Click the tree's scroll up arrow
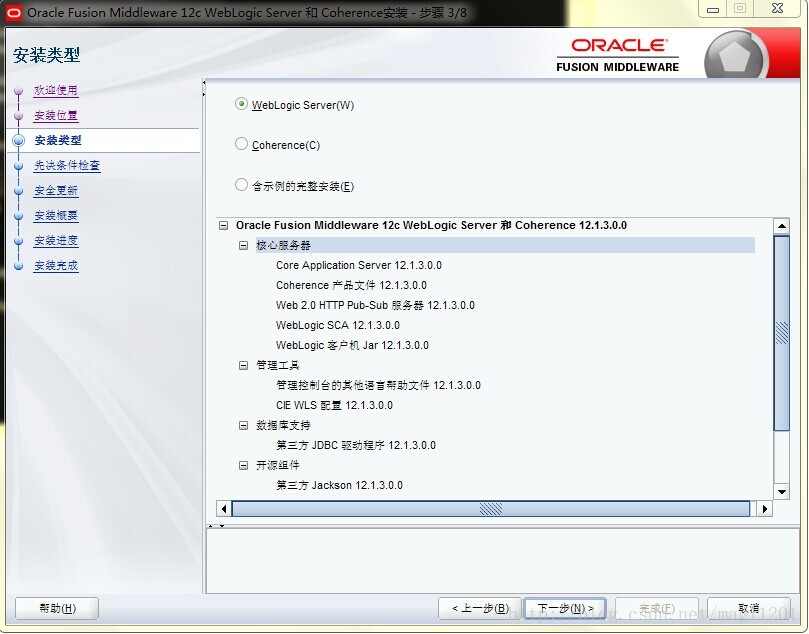Screen dimensions: 809x634 tap(782, 226)
